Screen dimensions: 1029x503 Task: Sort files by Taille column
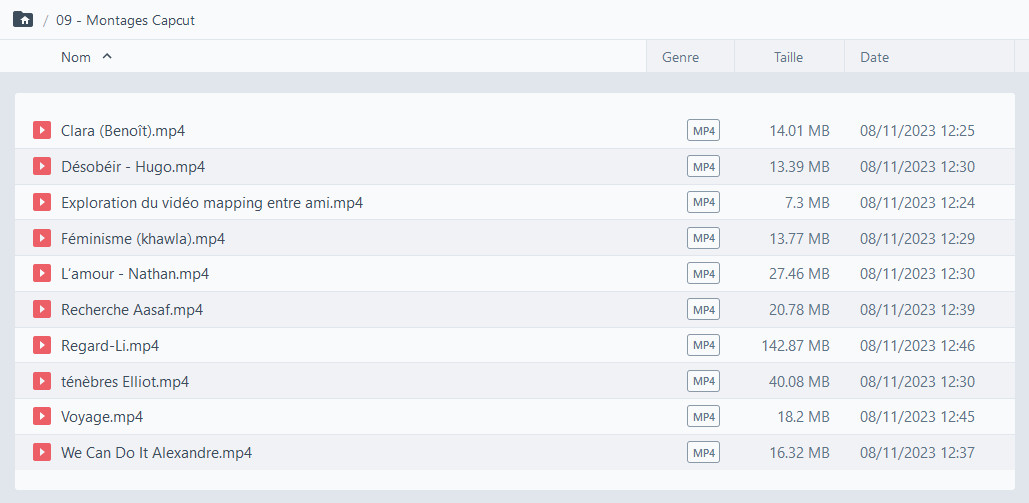(788, 57)
